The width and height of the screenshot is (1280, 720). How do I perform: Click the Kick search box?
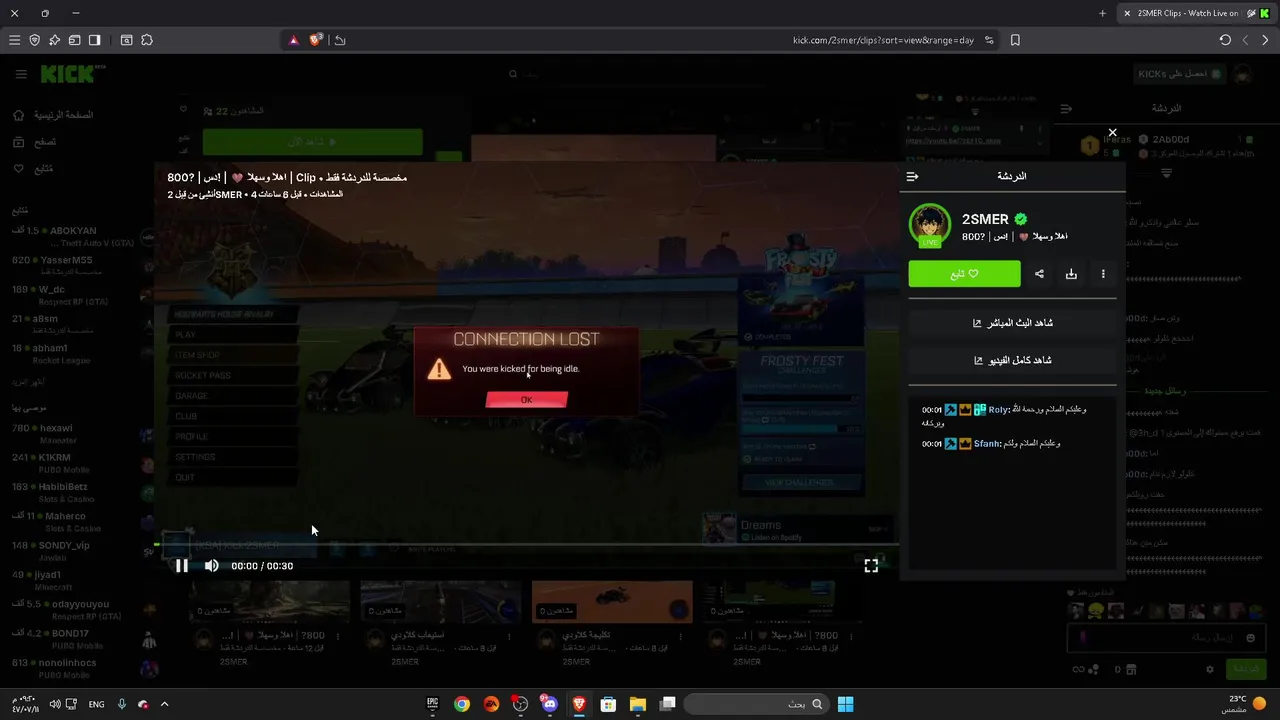pyautogui.click(x=640, y=74)
